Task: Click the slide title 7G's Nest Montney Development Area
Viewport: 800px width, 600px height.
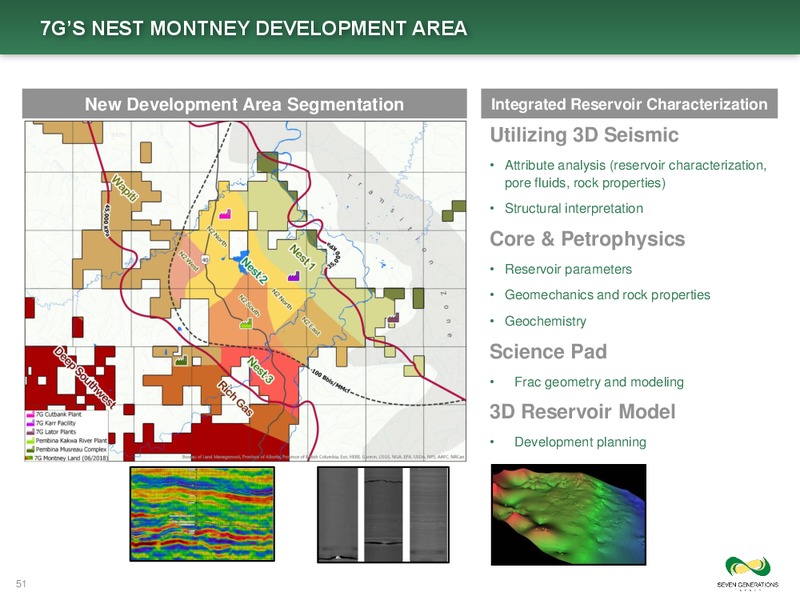Action: pyautogui.click(x=254, y=28)
